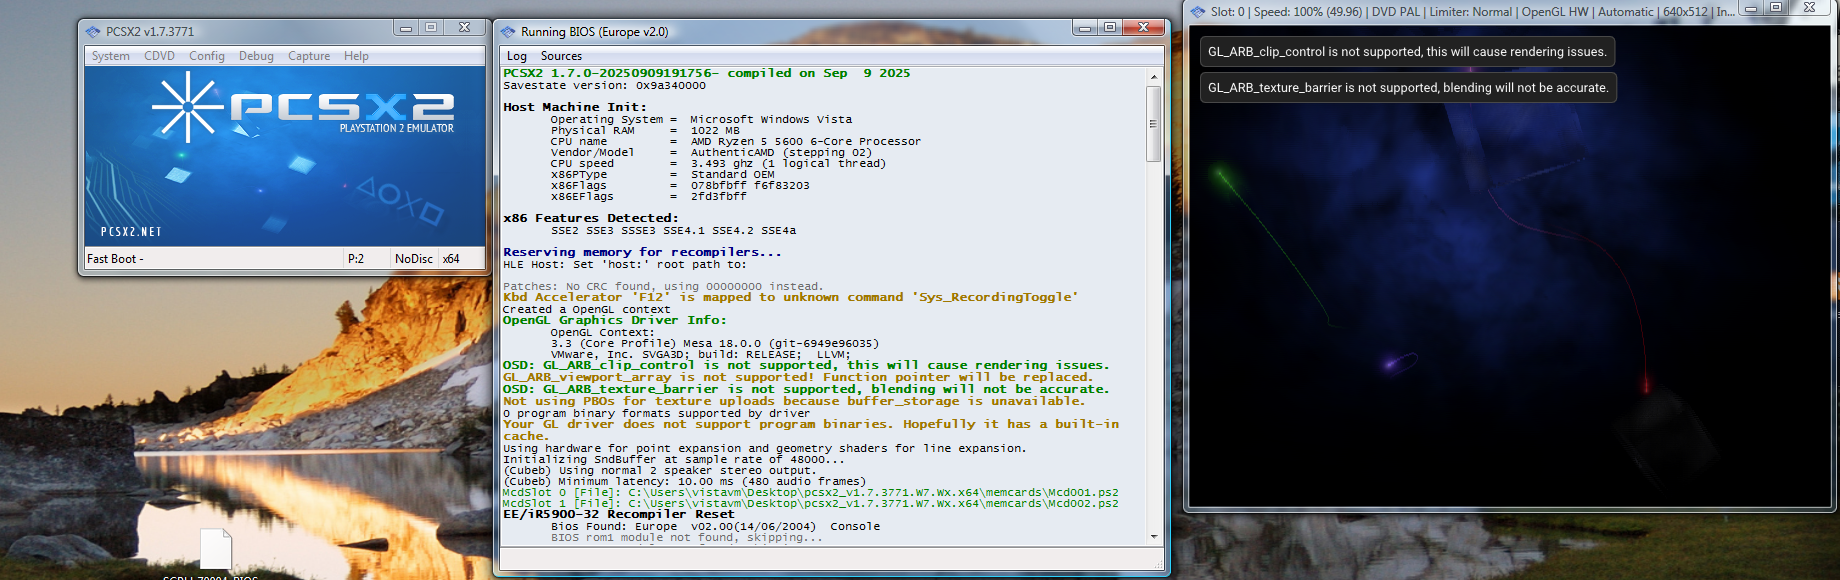Minimize the game render window

pos(1751,8)
